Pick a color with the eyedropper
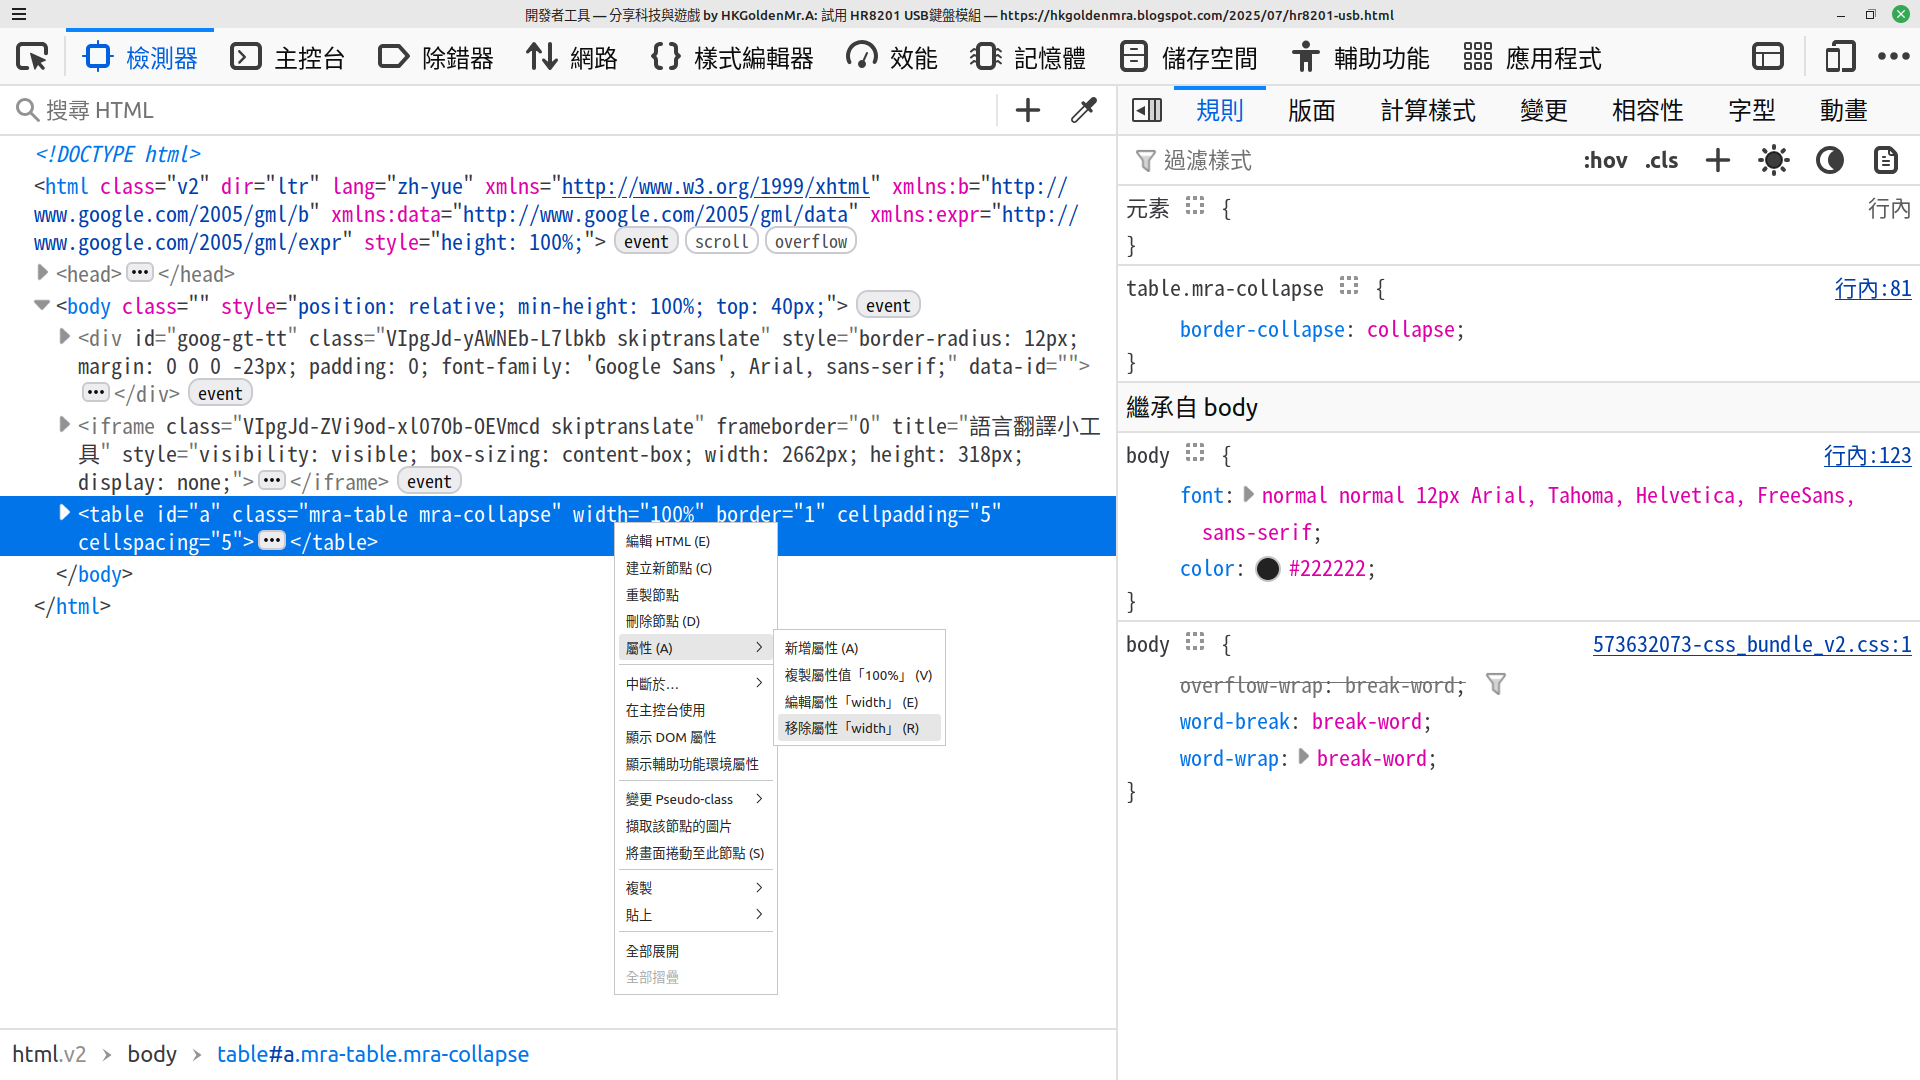The image size is (1920, 1080). pos(1084,110)
